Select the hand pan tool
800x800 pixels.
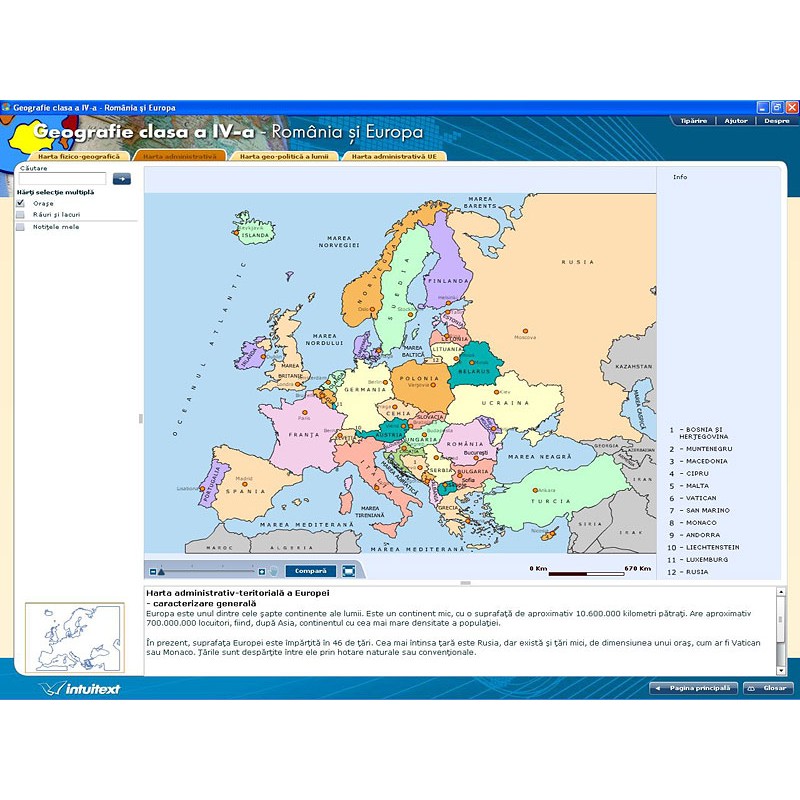[273, 572]
